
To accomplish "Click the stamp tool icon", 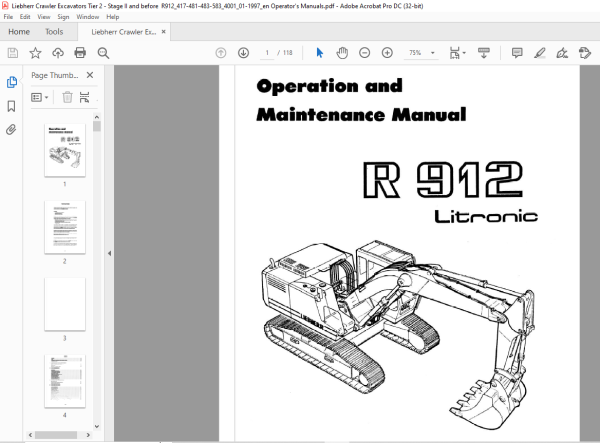I will click(585, 53).
